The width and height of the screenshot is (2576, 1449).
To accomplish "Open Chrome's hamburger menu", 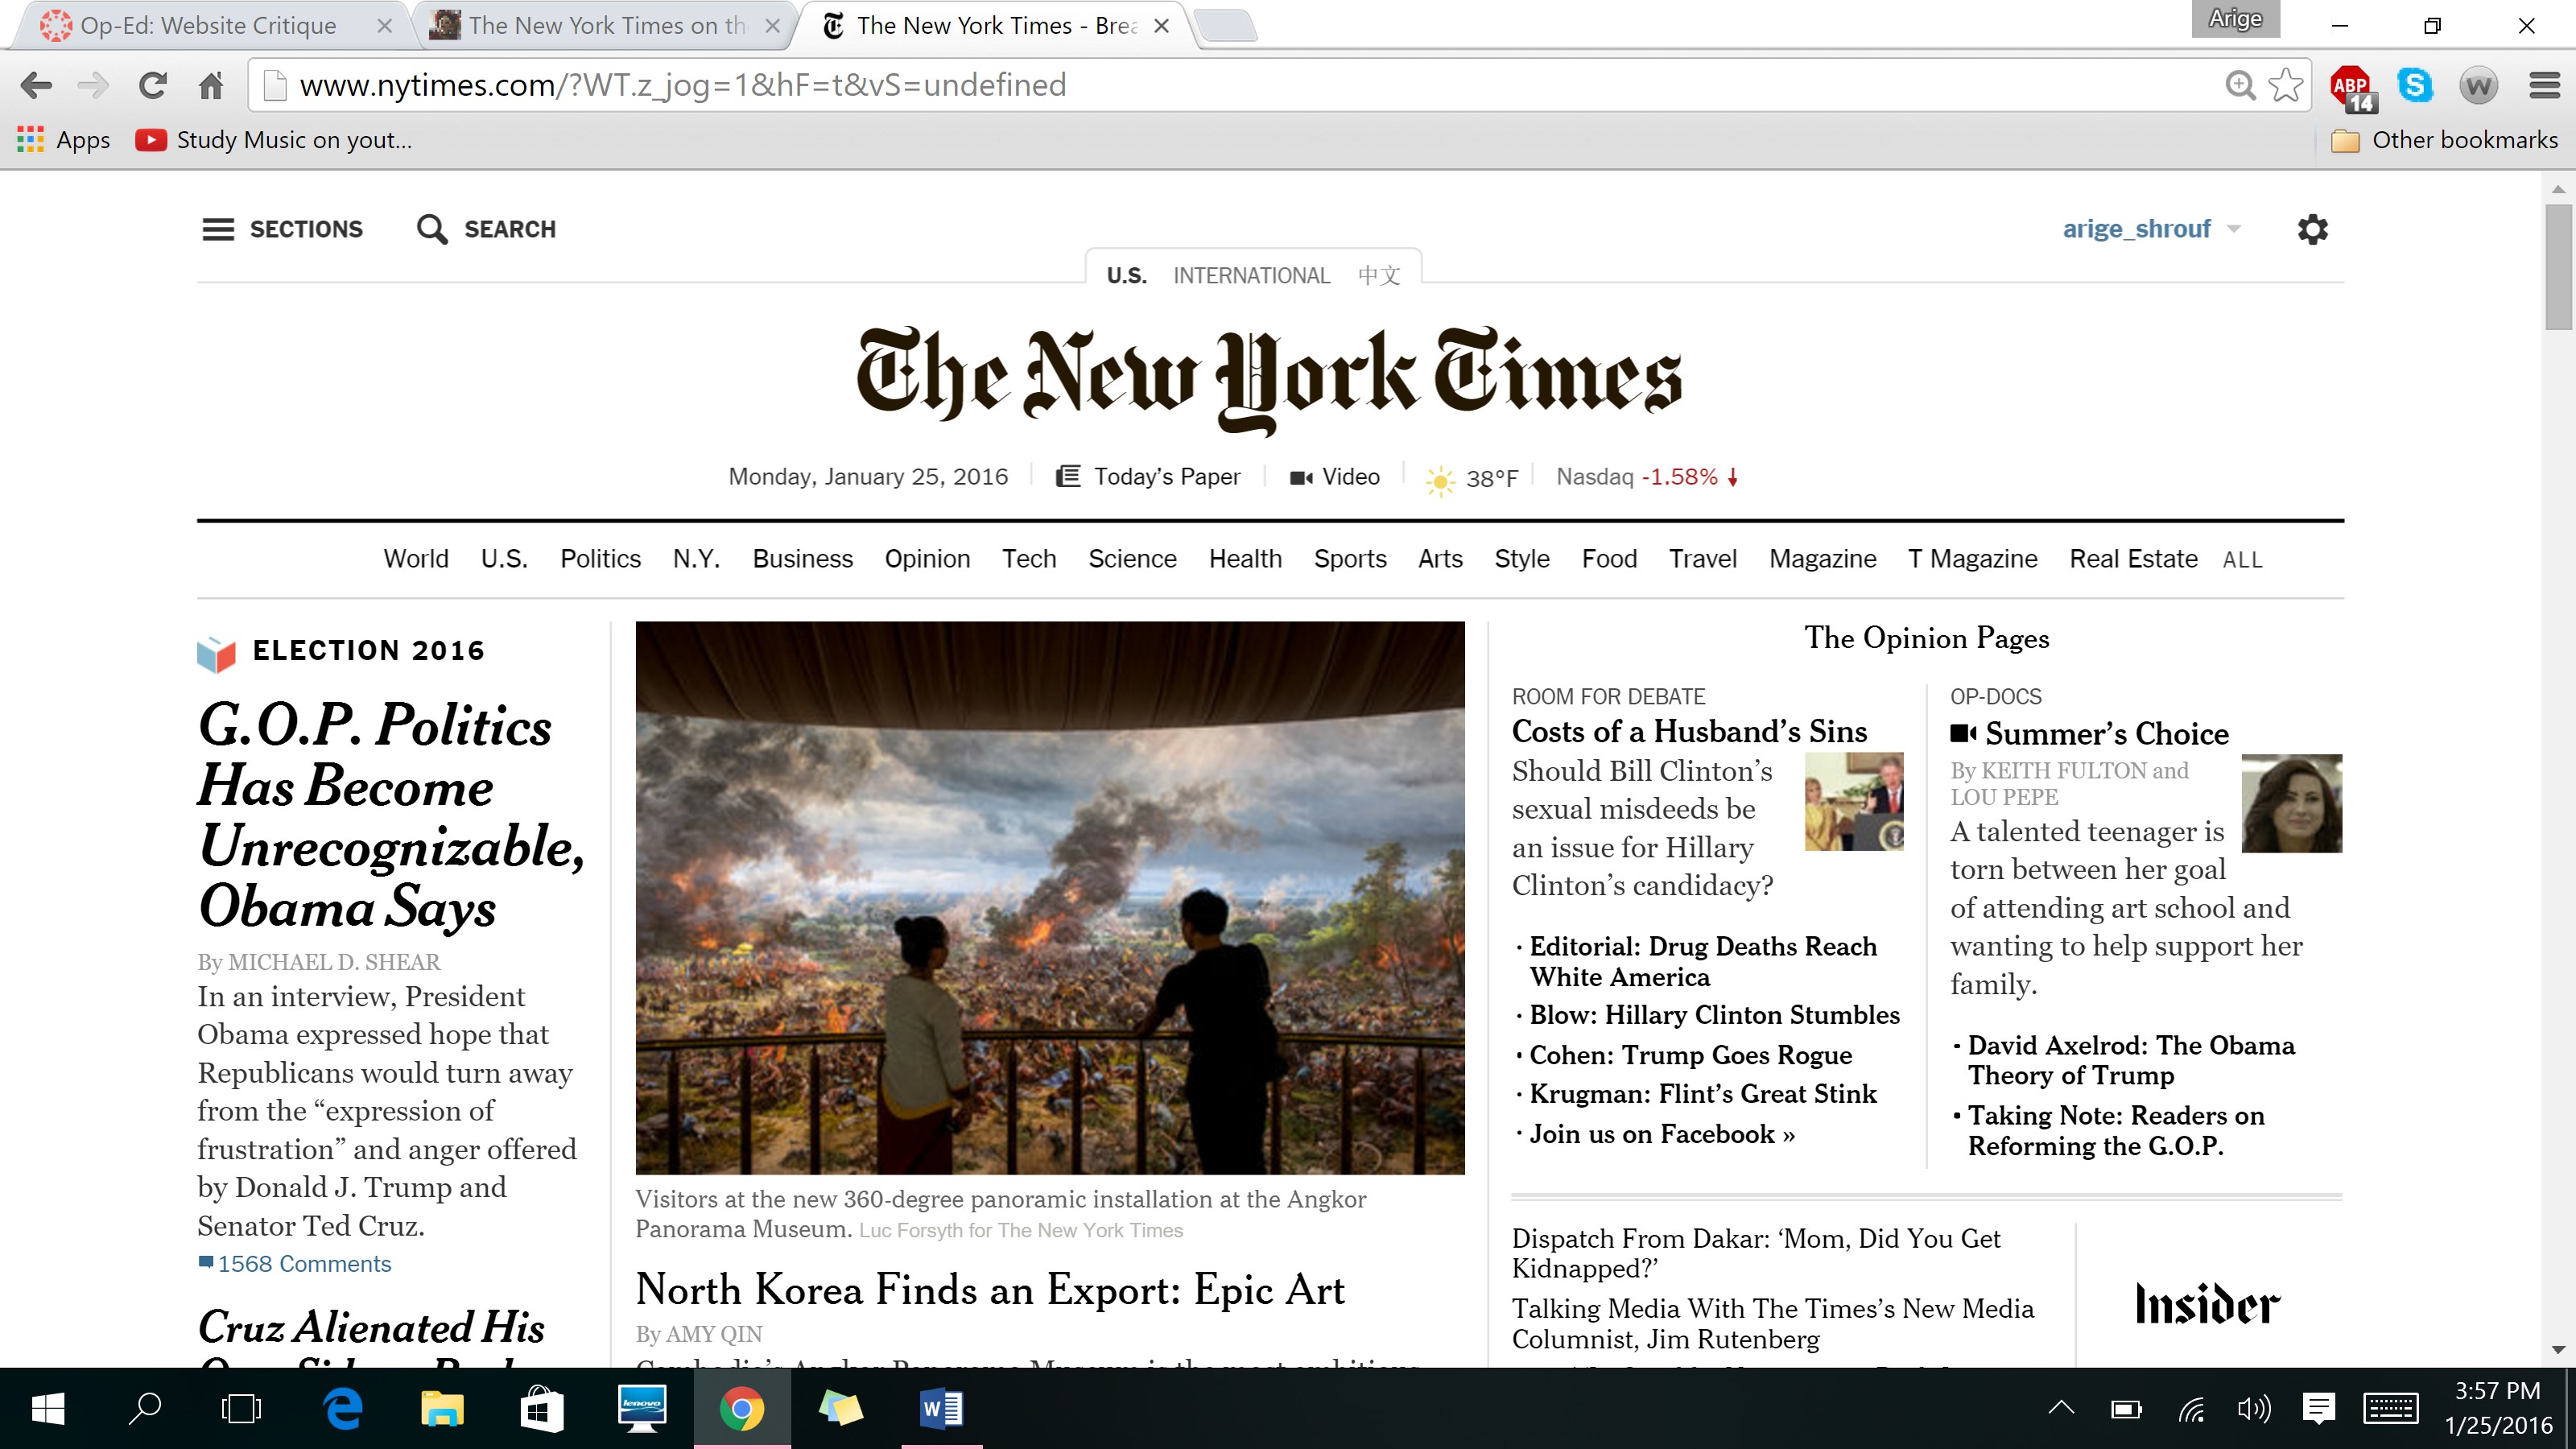I will [x=2544, y=86].
